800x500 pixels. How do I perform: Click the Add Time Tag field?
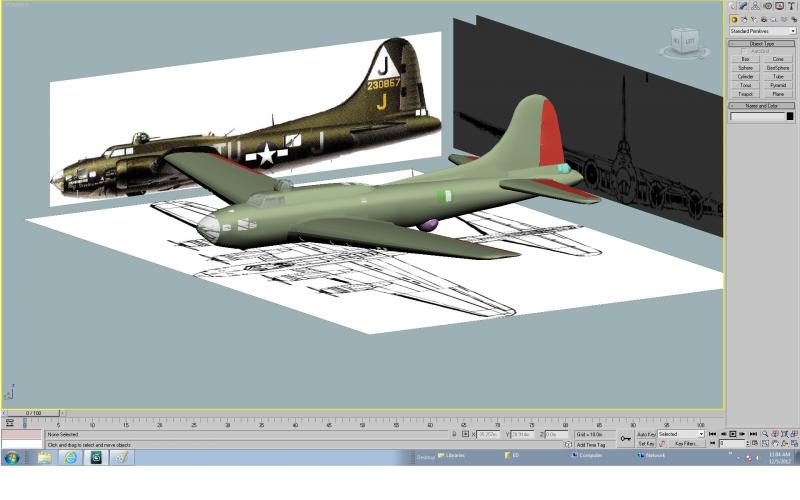pos(594,445)
